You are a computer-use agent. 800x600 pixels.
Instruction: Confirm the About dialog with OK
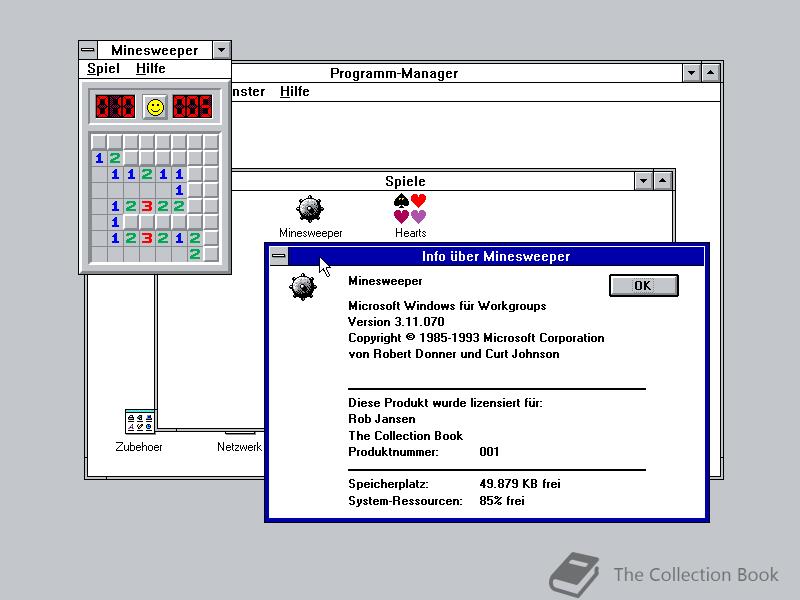pos(643,285)
